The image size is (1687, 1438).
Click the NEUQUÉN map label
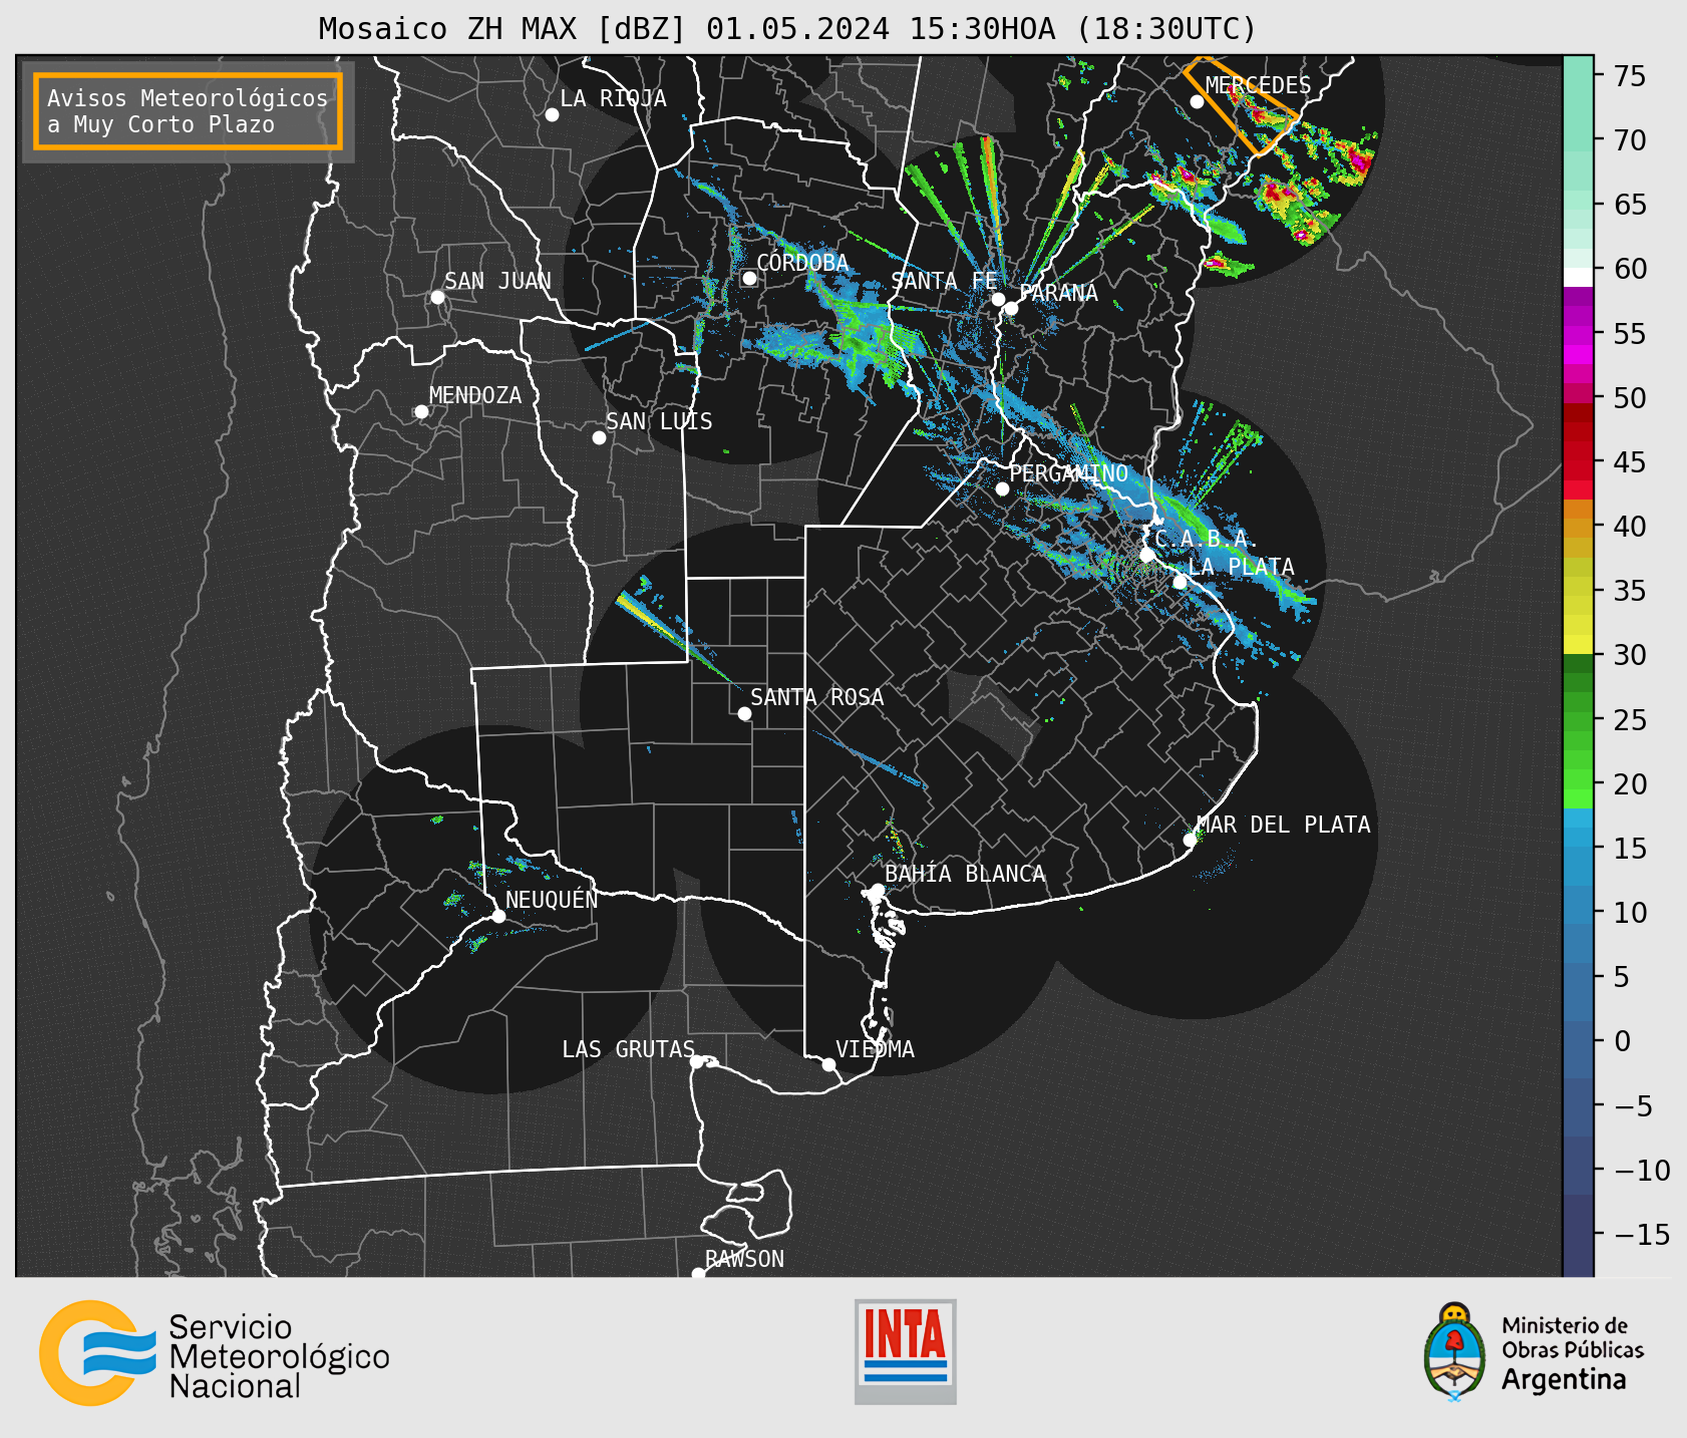coord(551,899)
